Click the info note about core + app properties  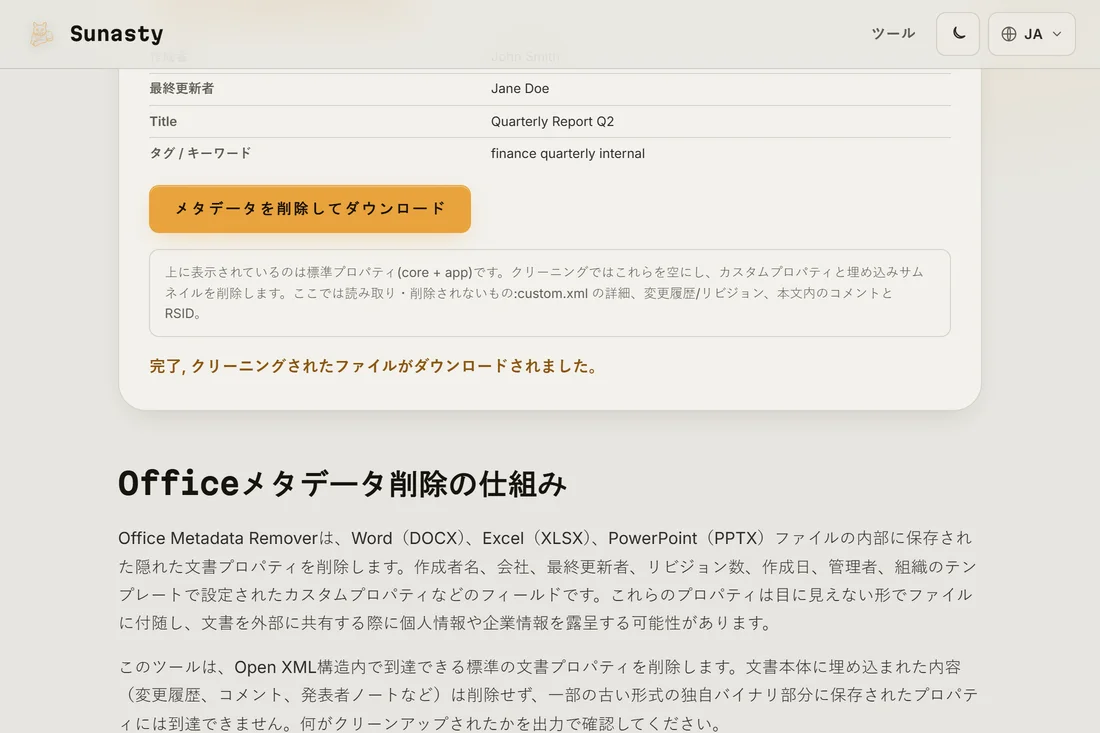coord(549,292)
